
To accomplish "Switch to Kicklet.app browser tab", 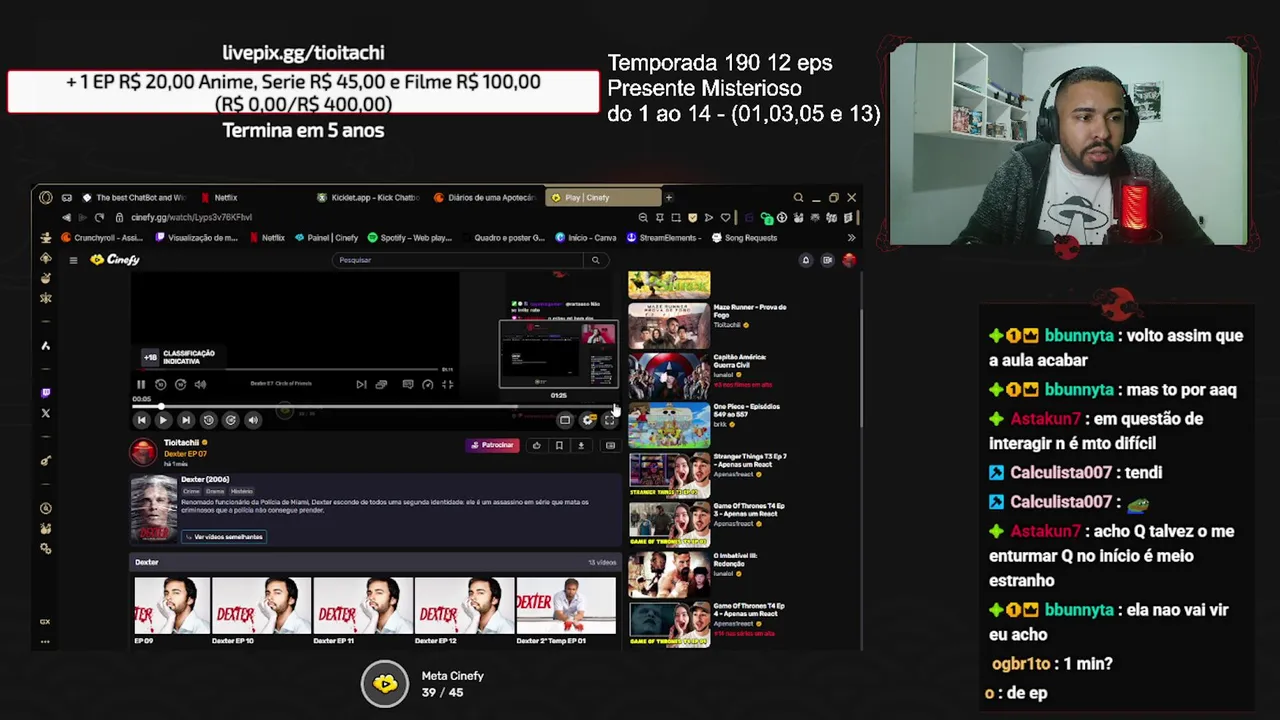I will tap(368, 198).
